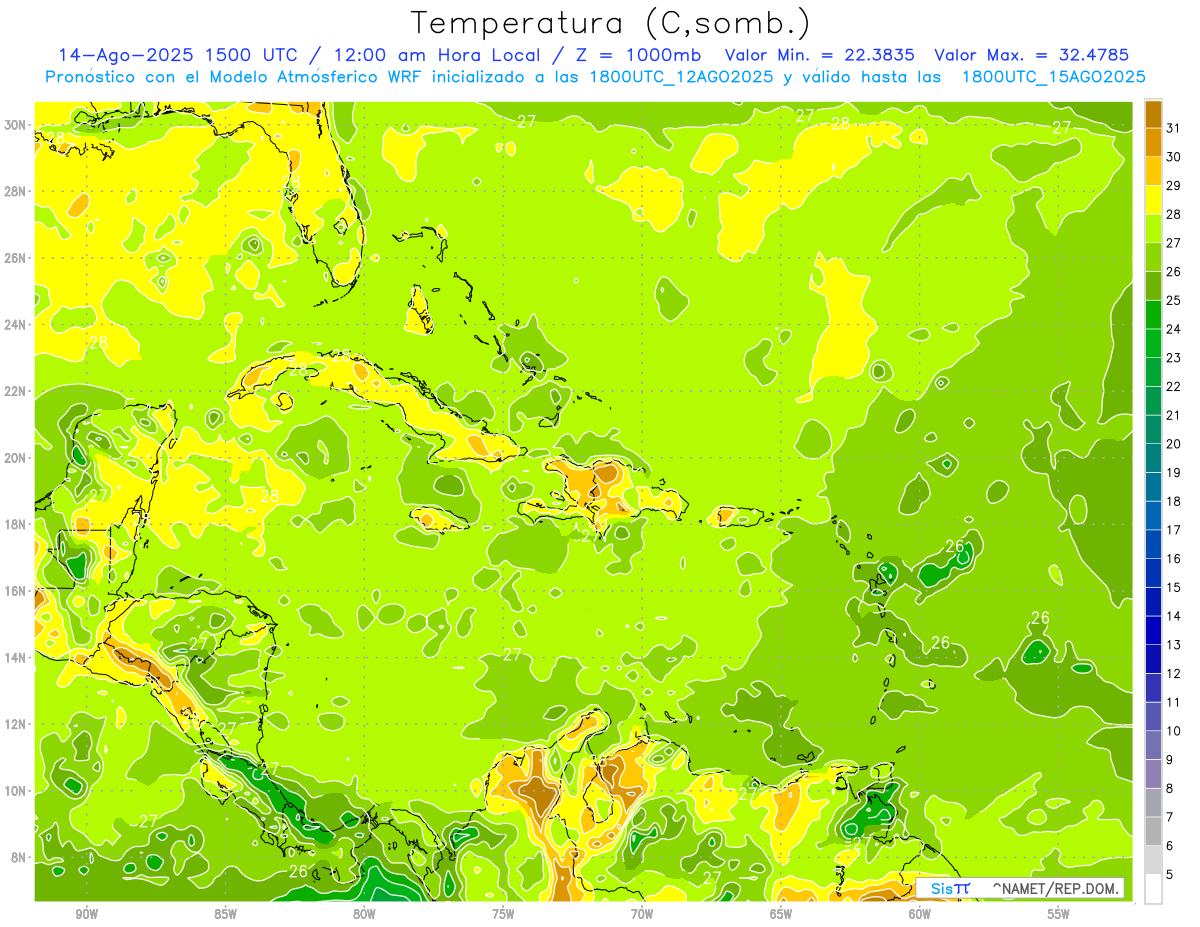Click the '20N' latitude axis label

(x=15, y=458)
